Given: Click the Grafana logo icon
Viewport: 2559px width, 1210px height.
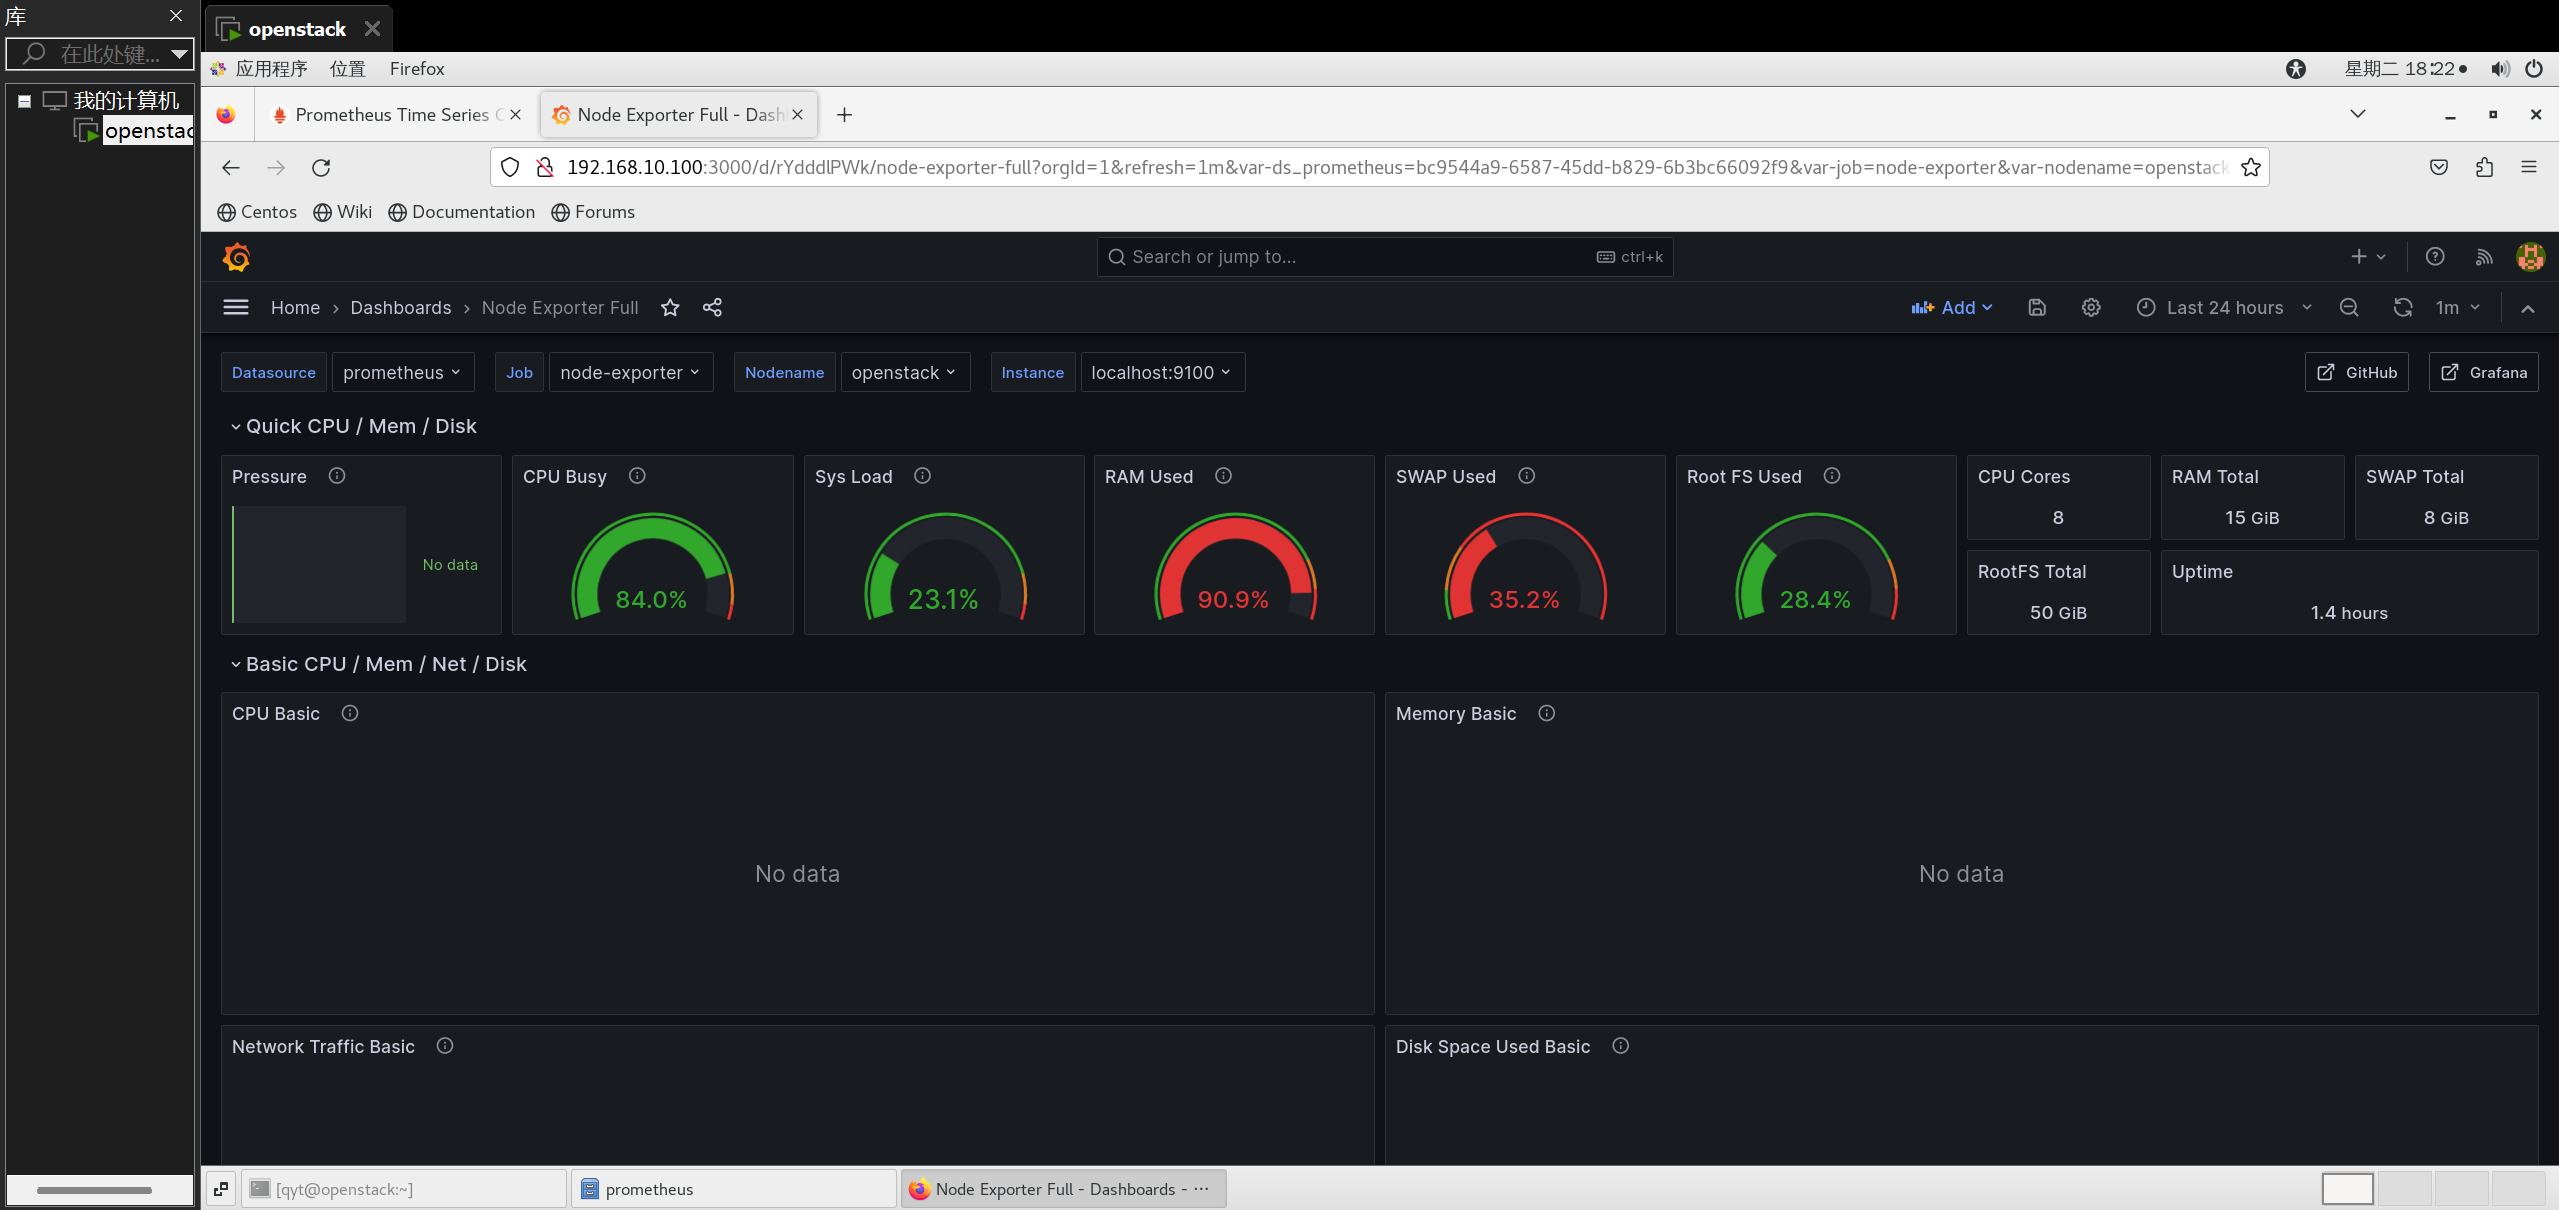Looking at the screenshot, I should click(x=237, y=257).
